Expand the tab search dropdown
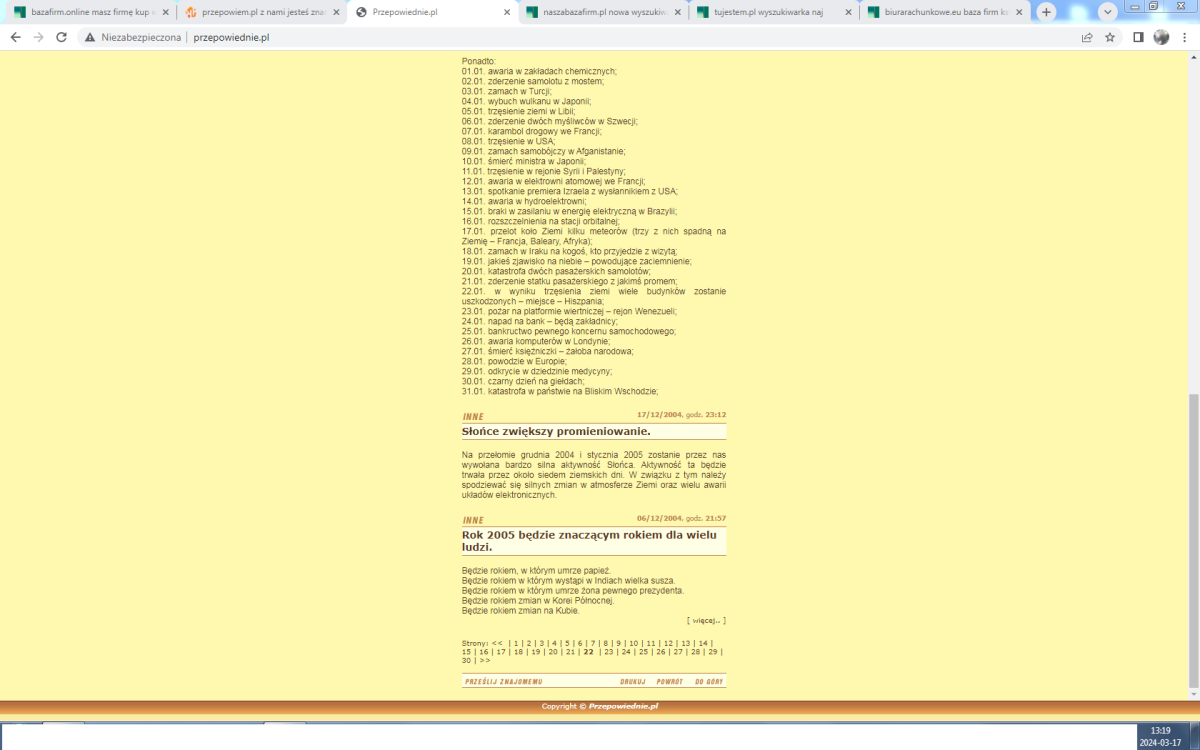This screenshot has height=750, width=1200. coord(1107,12)
